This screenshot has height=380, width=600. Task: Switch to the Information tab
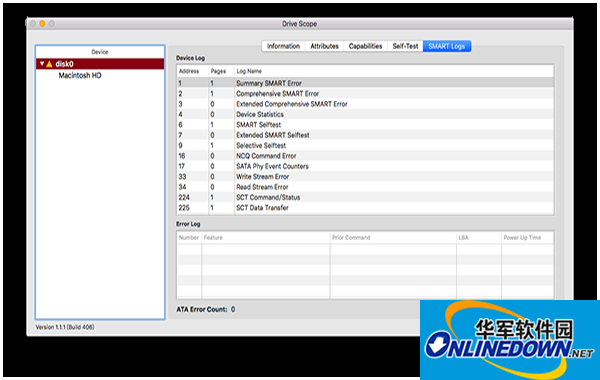click(x=283, y=46)
